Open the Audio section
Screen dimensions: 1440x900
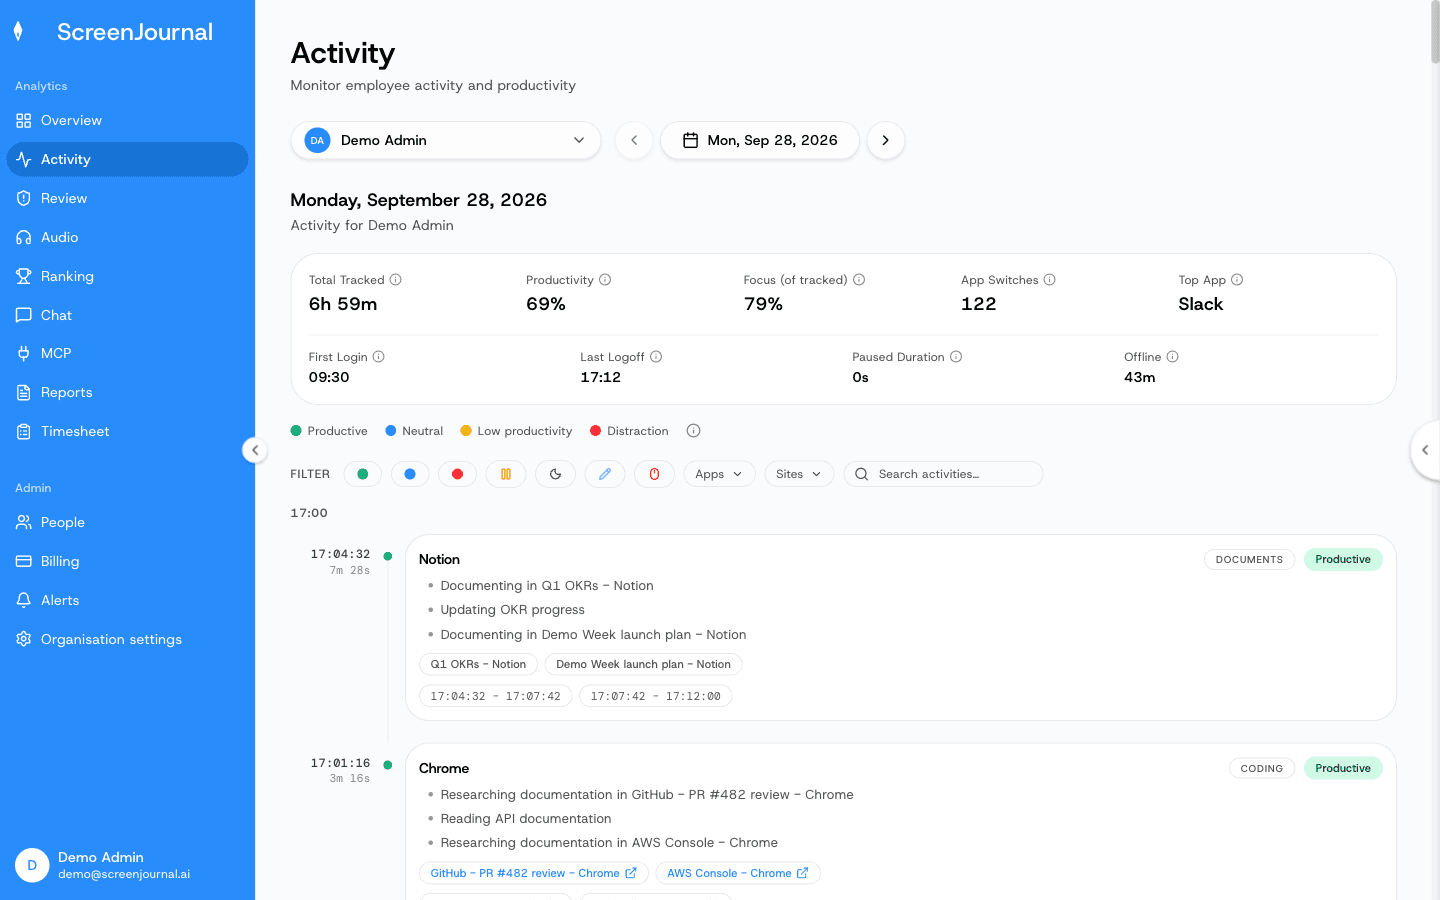coord(127,237)
